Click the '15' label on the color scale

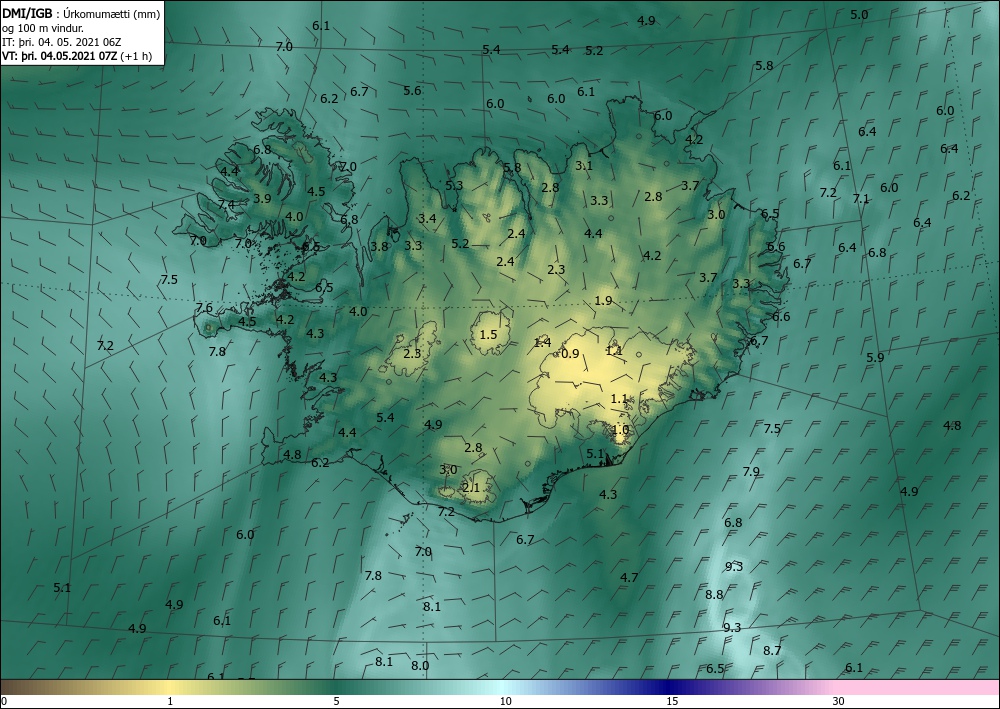point(672,701)
